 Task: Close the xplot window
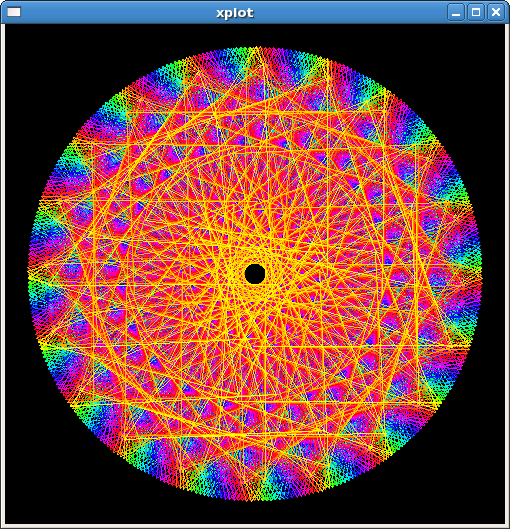tap(496, 12)
